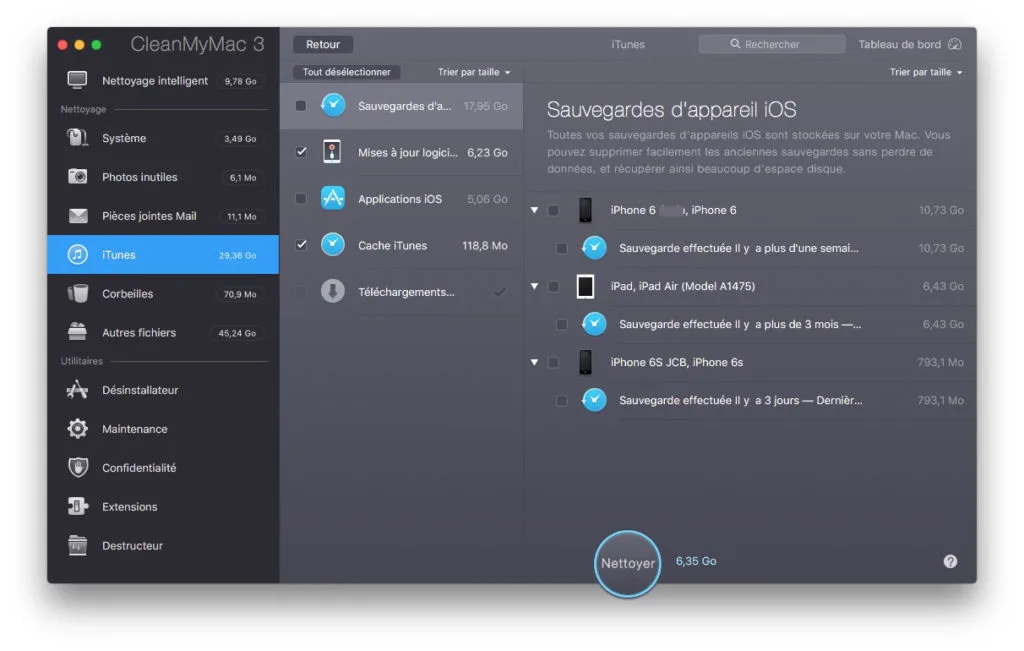The width and height of the screenshot is (1024, 651).
Task: Click the Autres fichiers drawer icon
Action: [77, 332]
